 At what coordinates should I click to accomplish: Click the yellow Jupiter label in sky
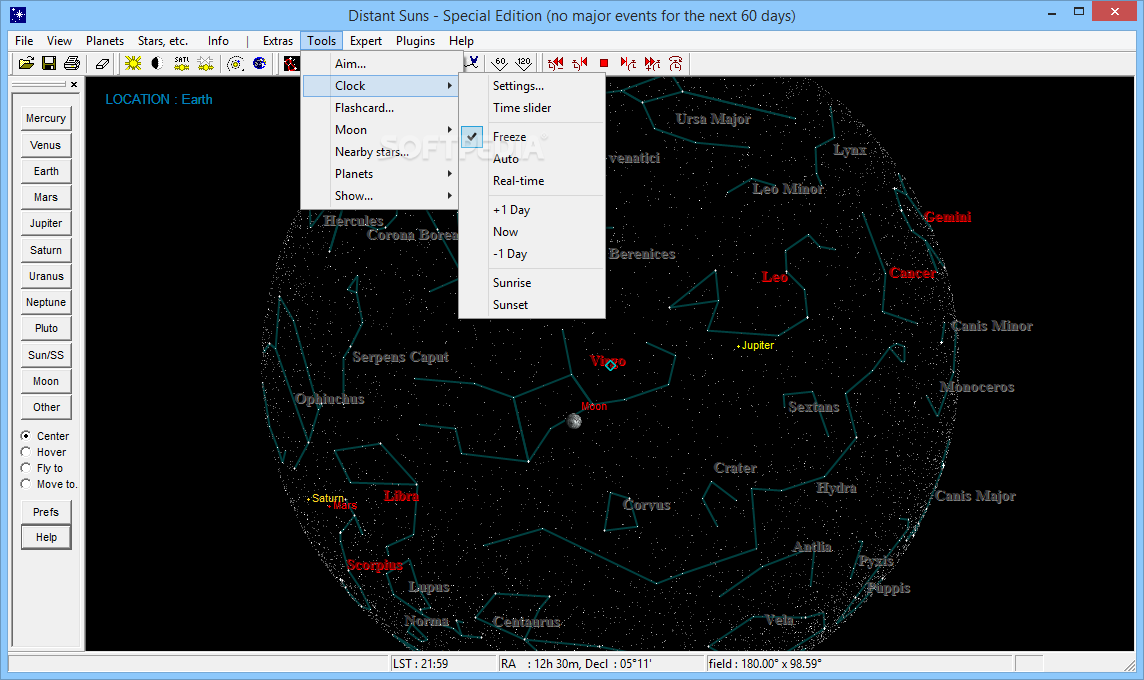[757, 345]
